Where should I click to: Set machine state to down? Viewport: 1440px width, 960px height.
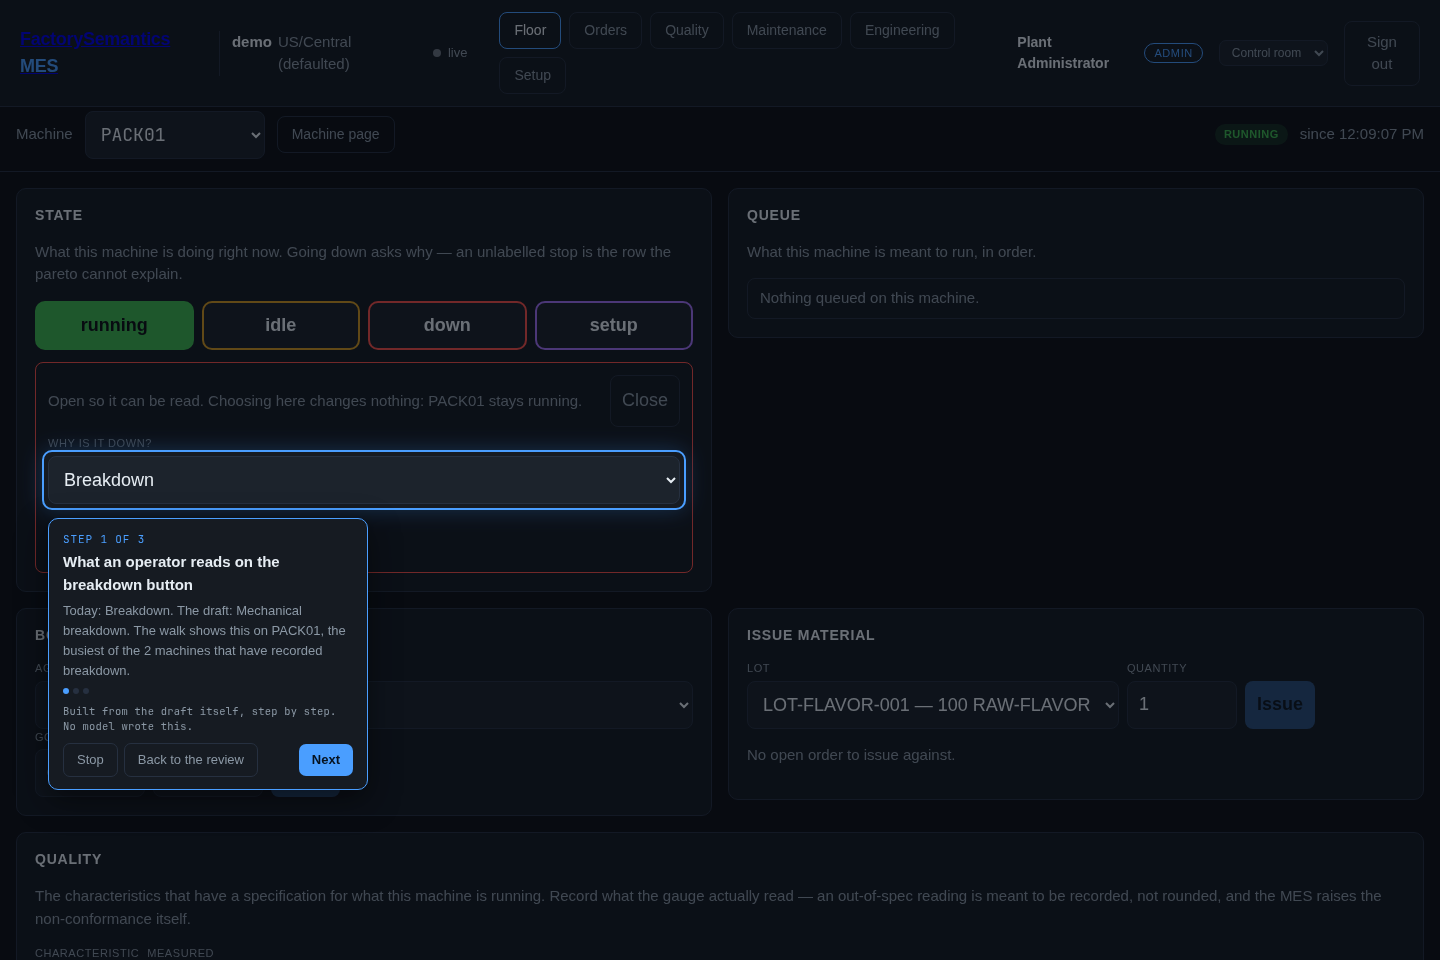point(447,326)
